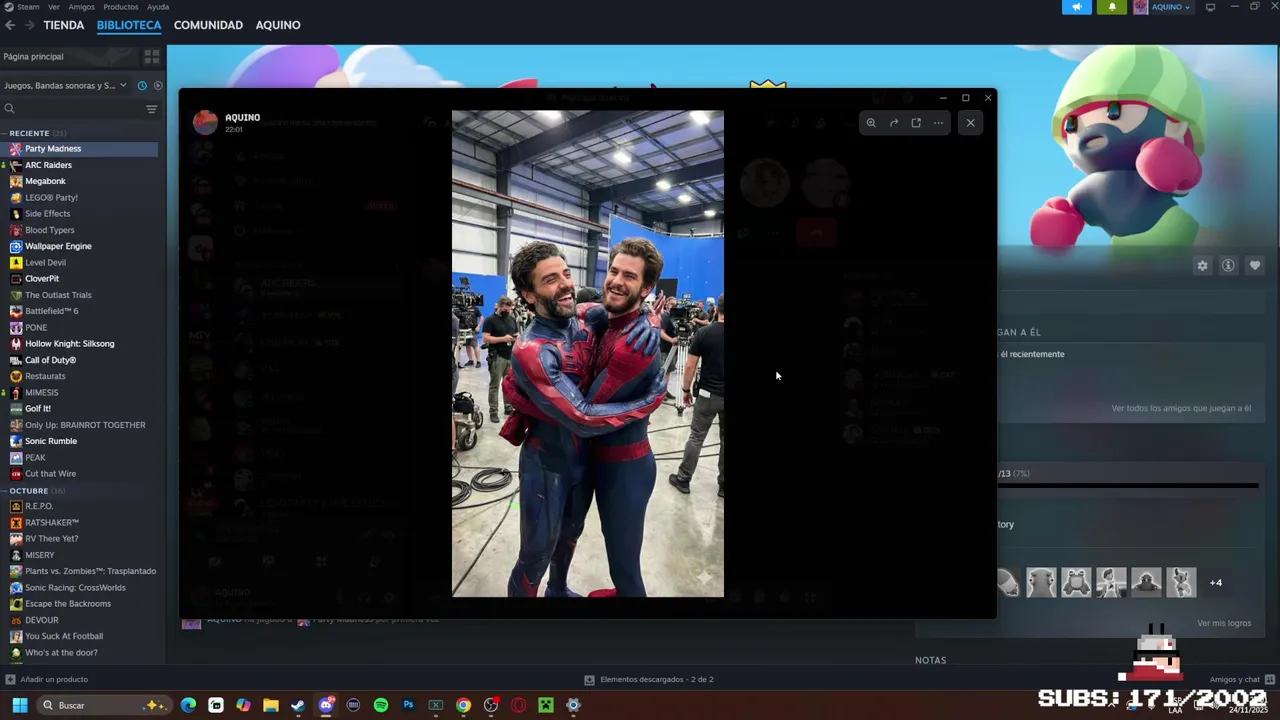Toggle Steam Big Picture monitor icon

click(1210, 7)
